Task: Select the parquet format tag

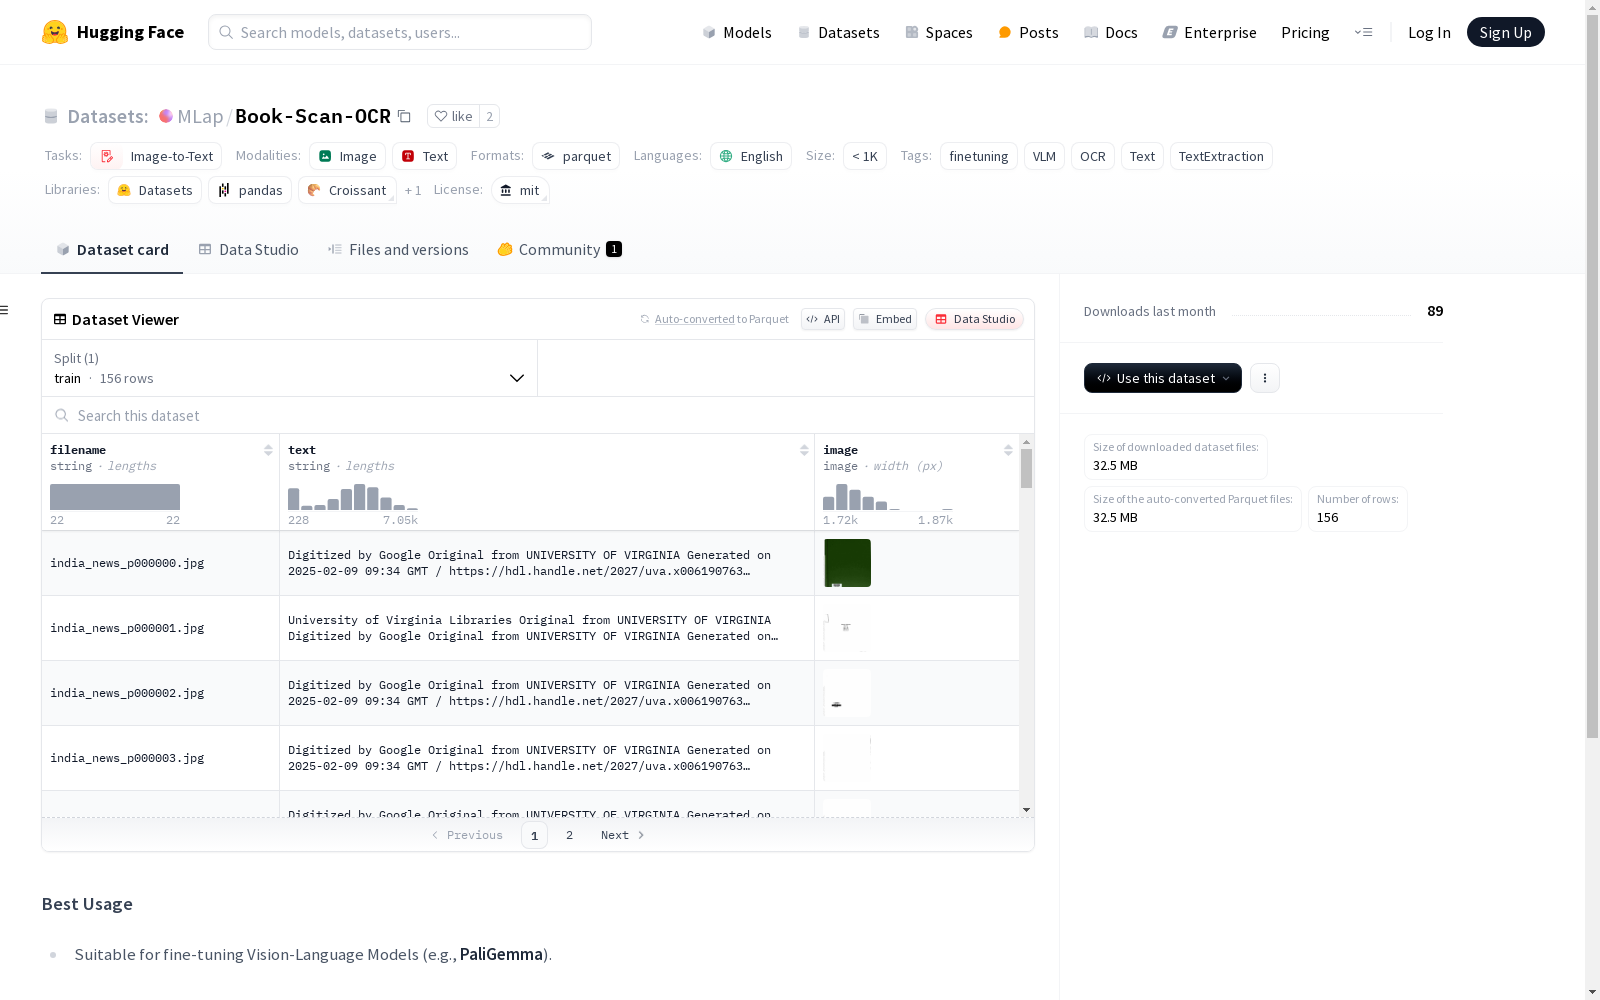Action: tap(576, 156)
